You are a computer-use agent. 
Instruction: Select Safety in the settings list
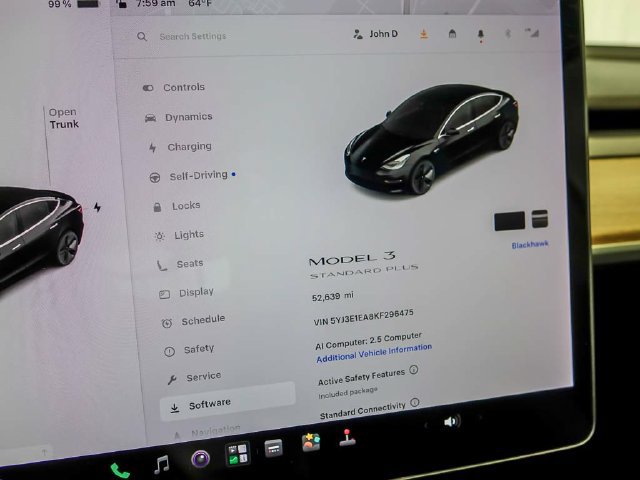coord(189,350)
